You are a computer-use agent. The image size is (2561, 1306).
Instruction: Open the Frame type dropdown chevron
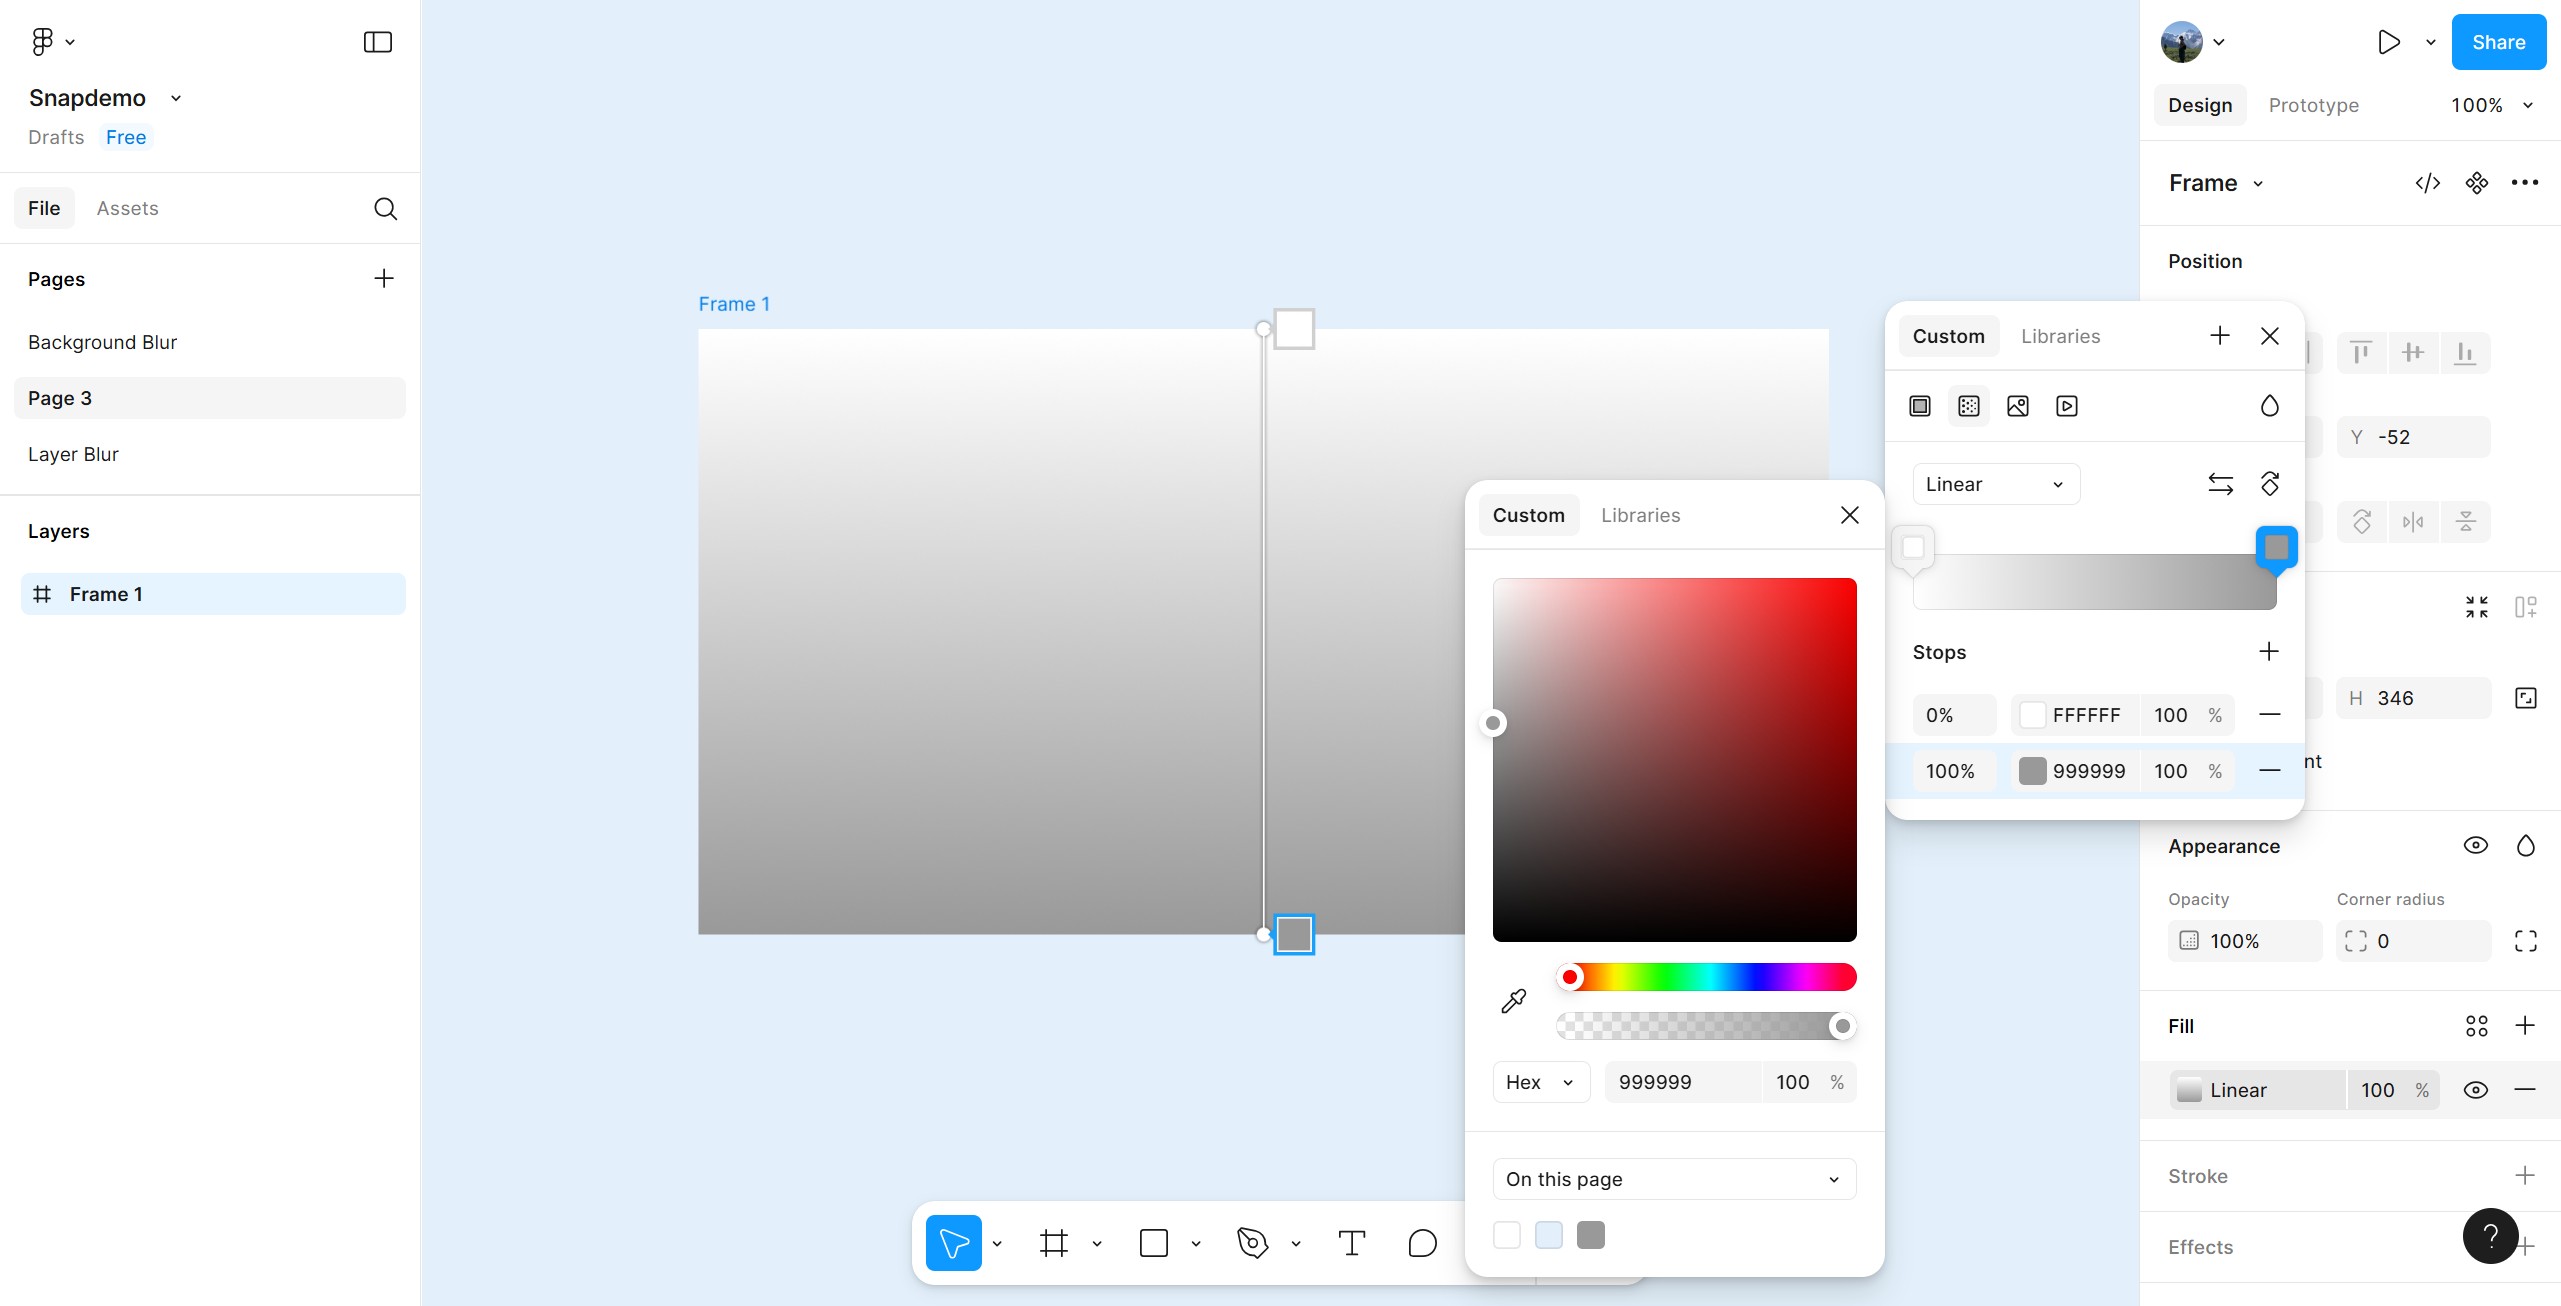click(2258, 184)
